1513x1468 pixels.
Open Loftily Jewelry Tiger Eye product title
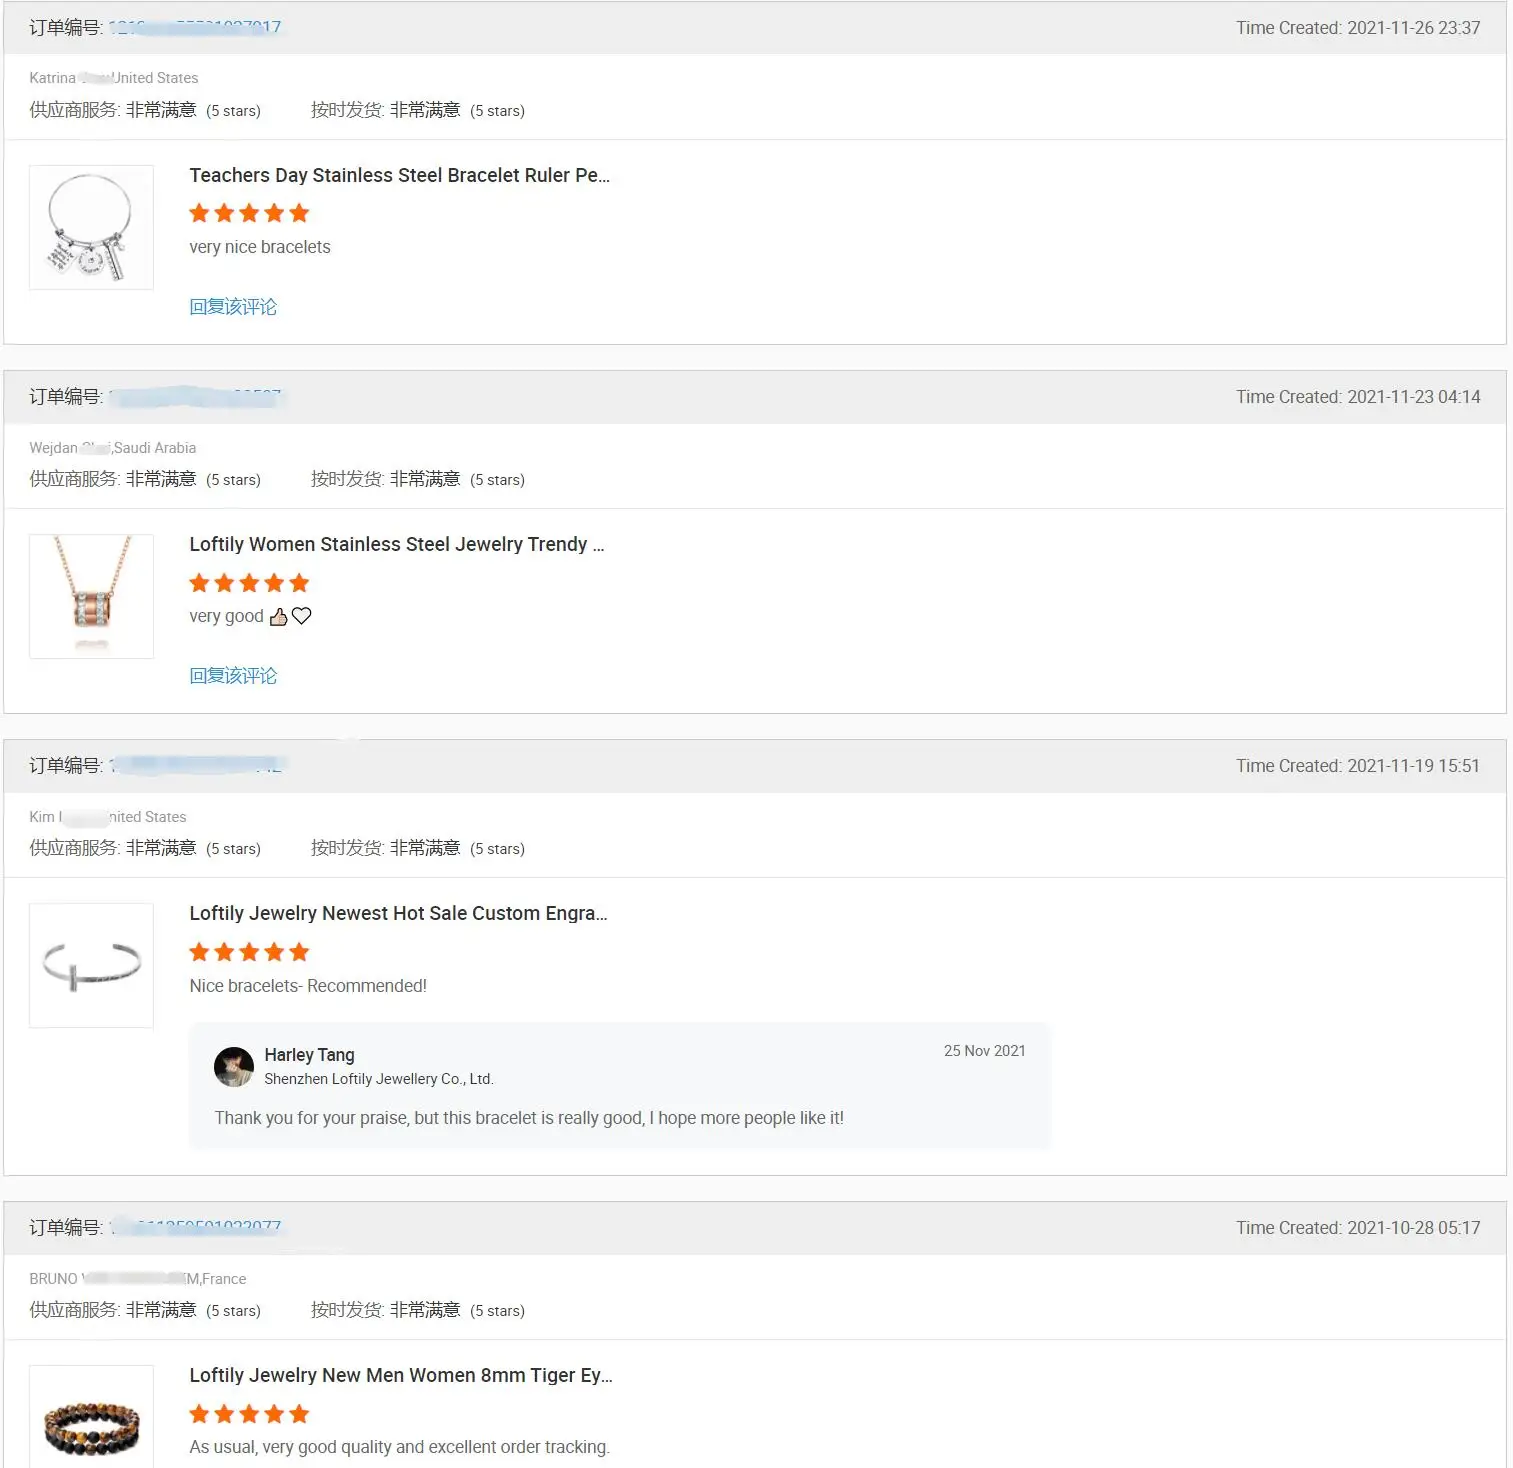pos(400,1376)
